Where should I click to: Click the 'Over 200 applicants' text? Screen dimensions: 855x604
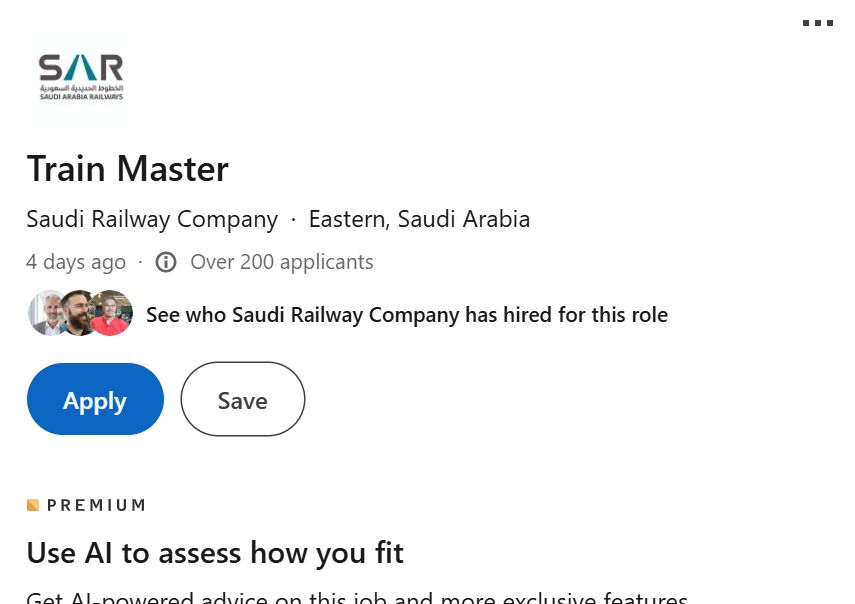click(281, 262)
